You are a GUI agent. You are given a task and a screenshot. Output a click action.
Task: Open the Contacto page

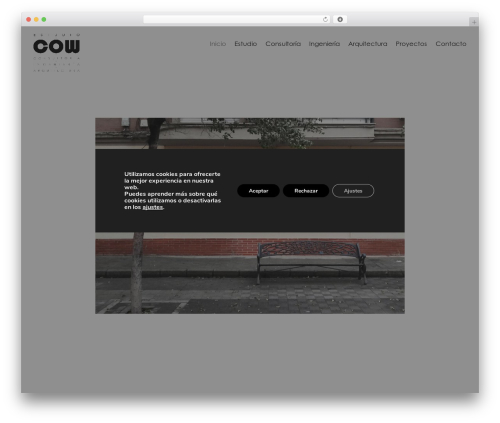coord(451,44)
